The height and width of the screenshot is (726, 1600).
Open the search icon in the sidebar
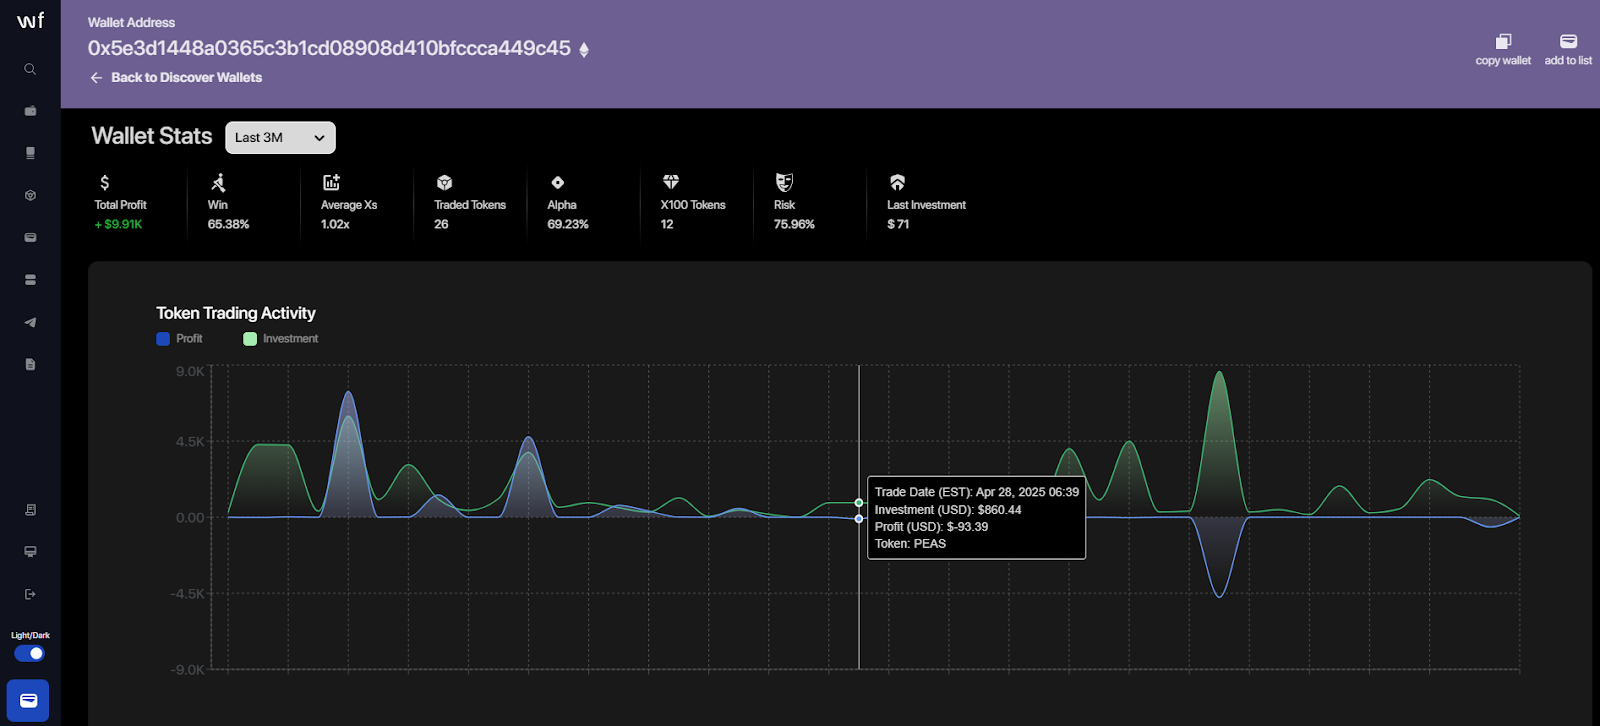pos(30,69)
